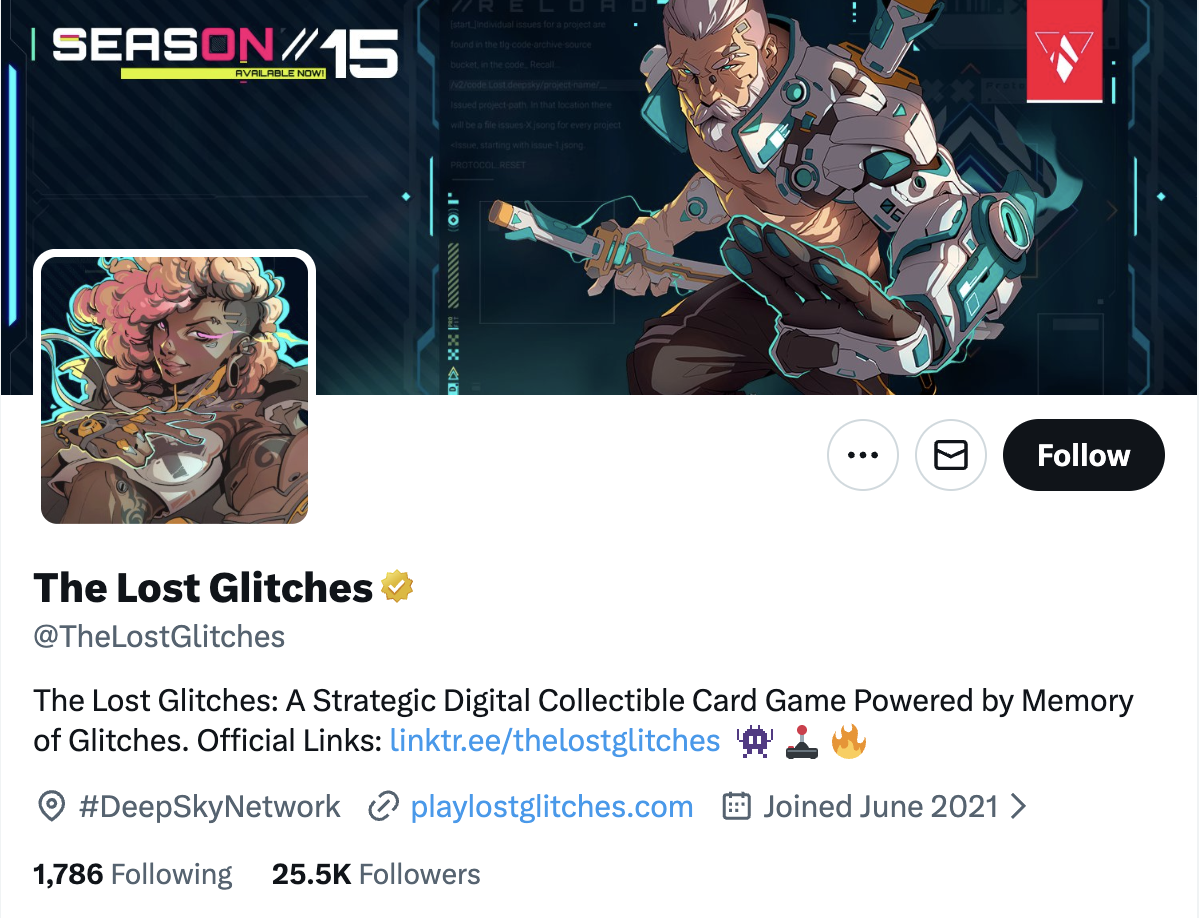1202x918 pixels.
Task: Click the joystick emoji in bio
Action: pos(802,741)
